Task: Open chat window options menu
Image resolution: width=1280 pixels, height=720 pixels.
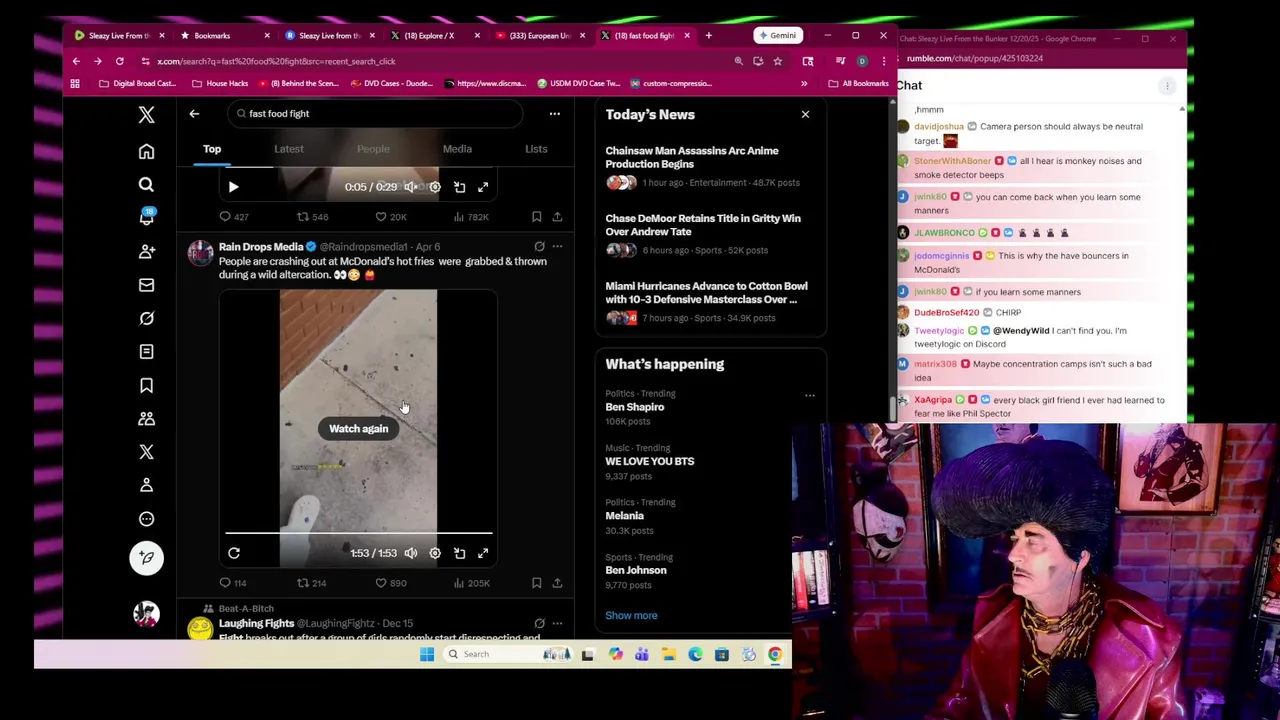Action: [1167, 86]
